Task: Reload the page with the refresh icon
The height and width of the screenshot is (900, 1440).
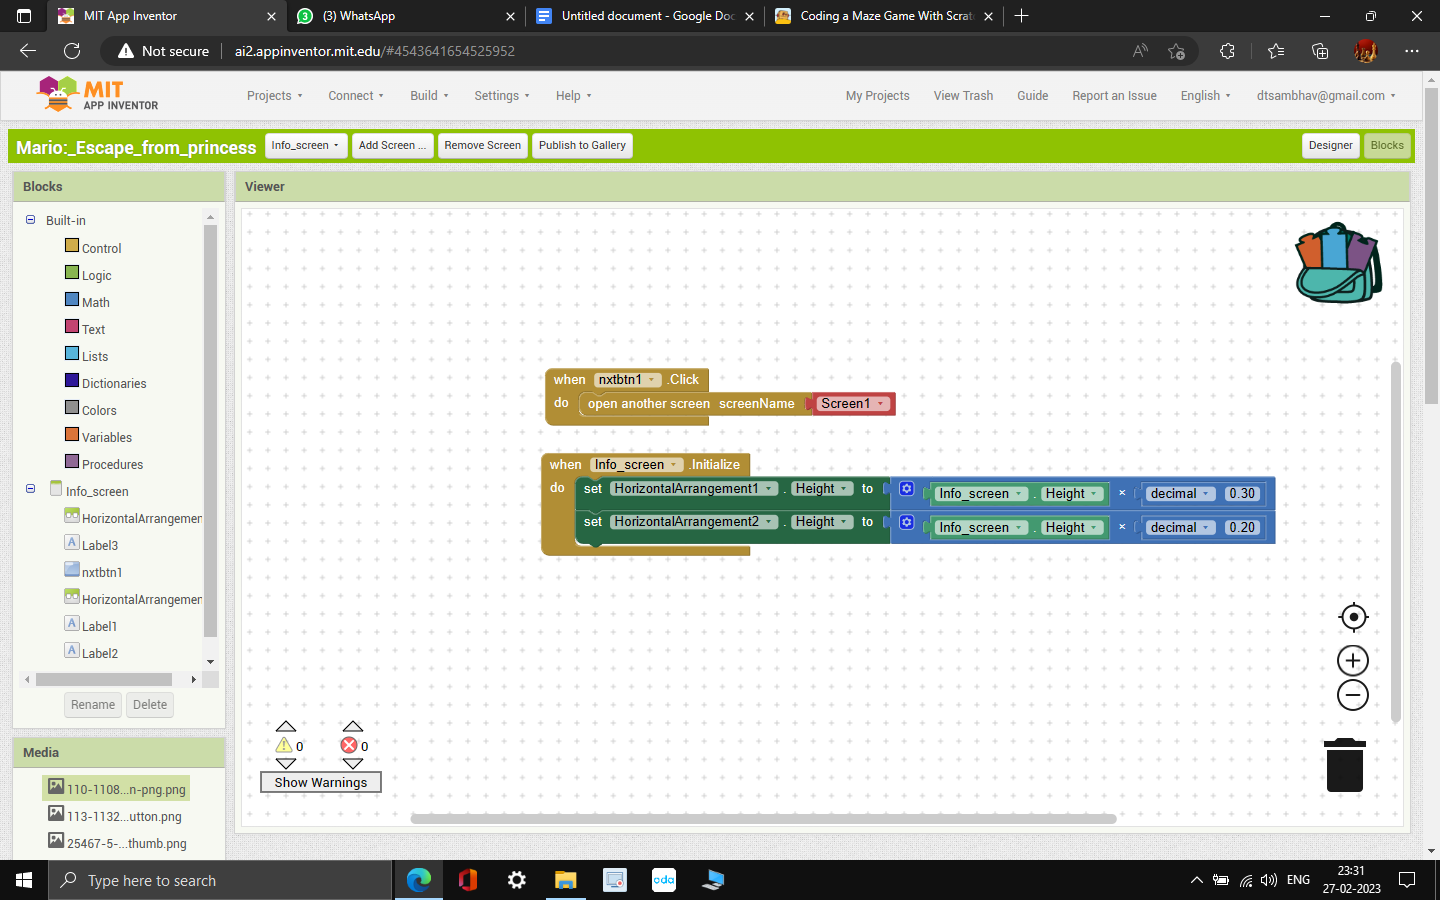Action: point(72,51)
